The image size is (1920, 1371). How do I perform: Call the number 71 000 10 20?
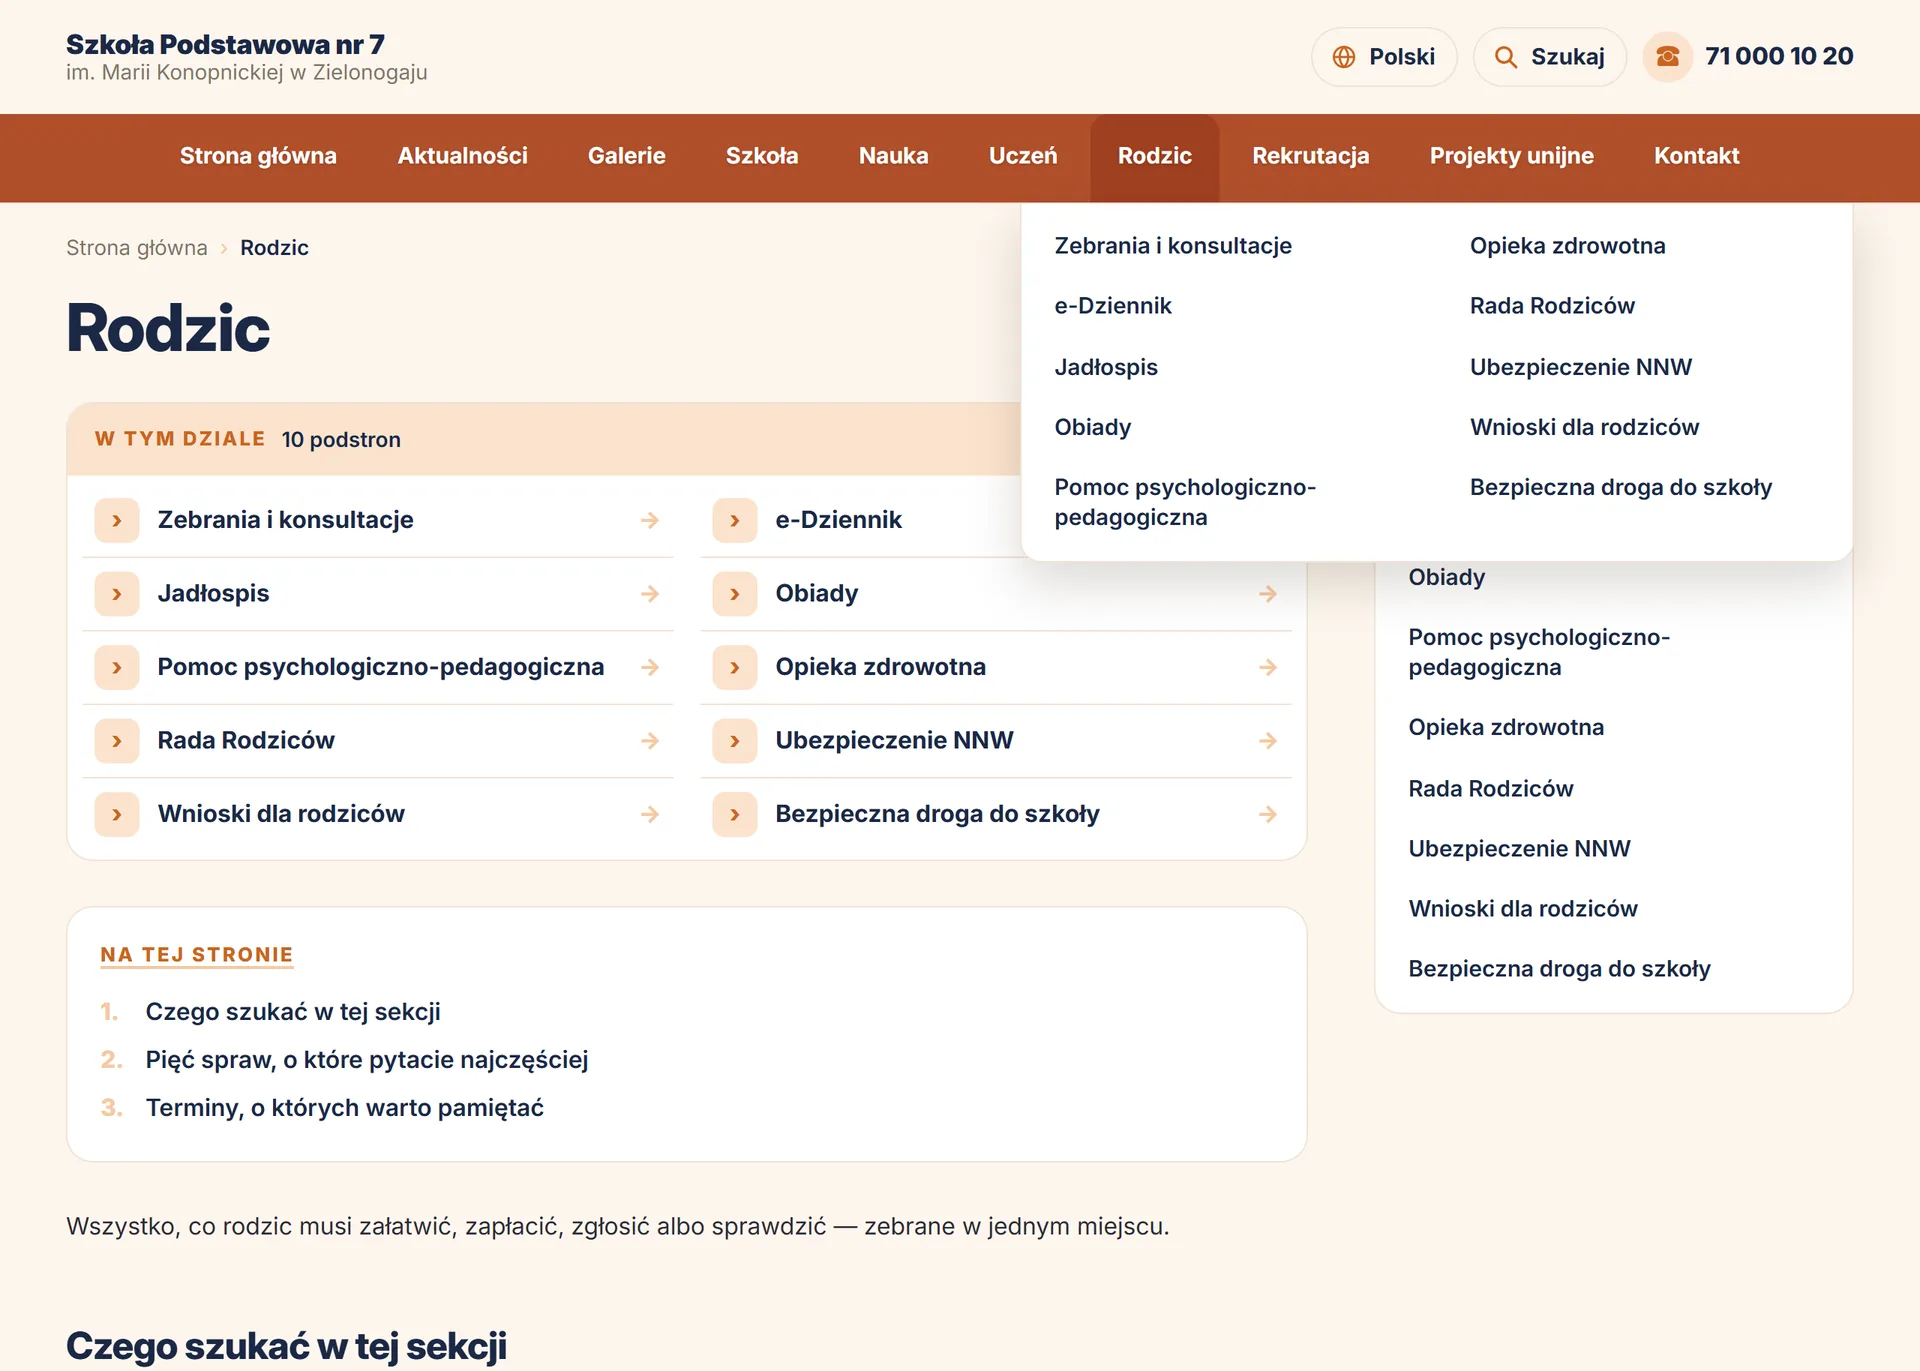(1779, 56)
